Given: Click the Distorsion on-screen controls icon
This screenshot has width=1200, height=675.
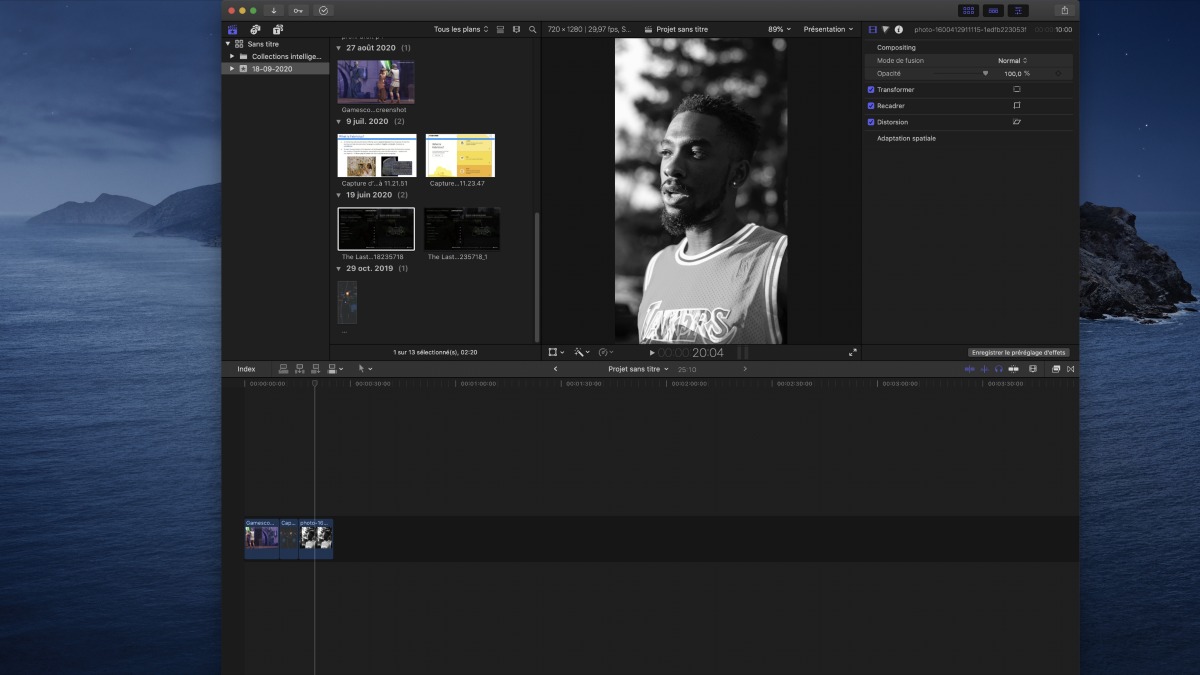Looking at the screenshot, I should pos(1016,121).
